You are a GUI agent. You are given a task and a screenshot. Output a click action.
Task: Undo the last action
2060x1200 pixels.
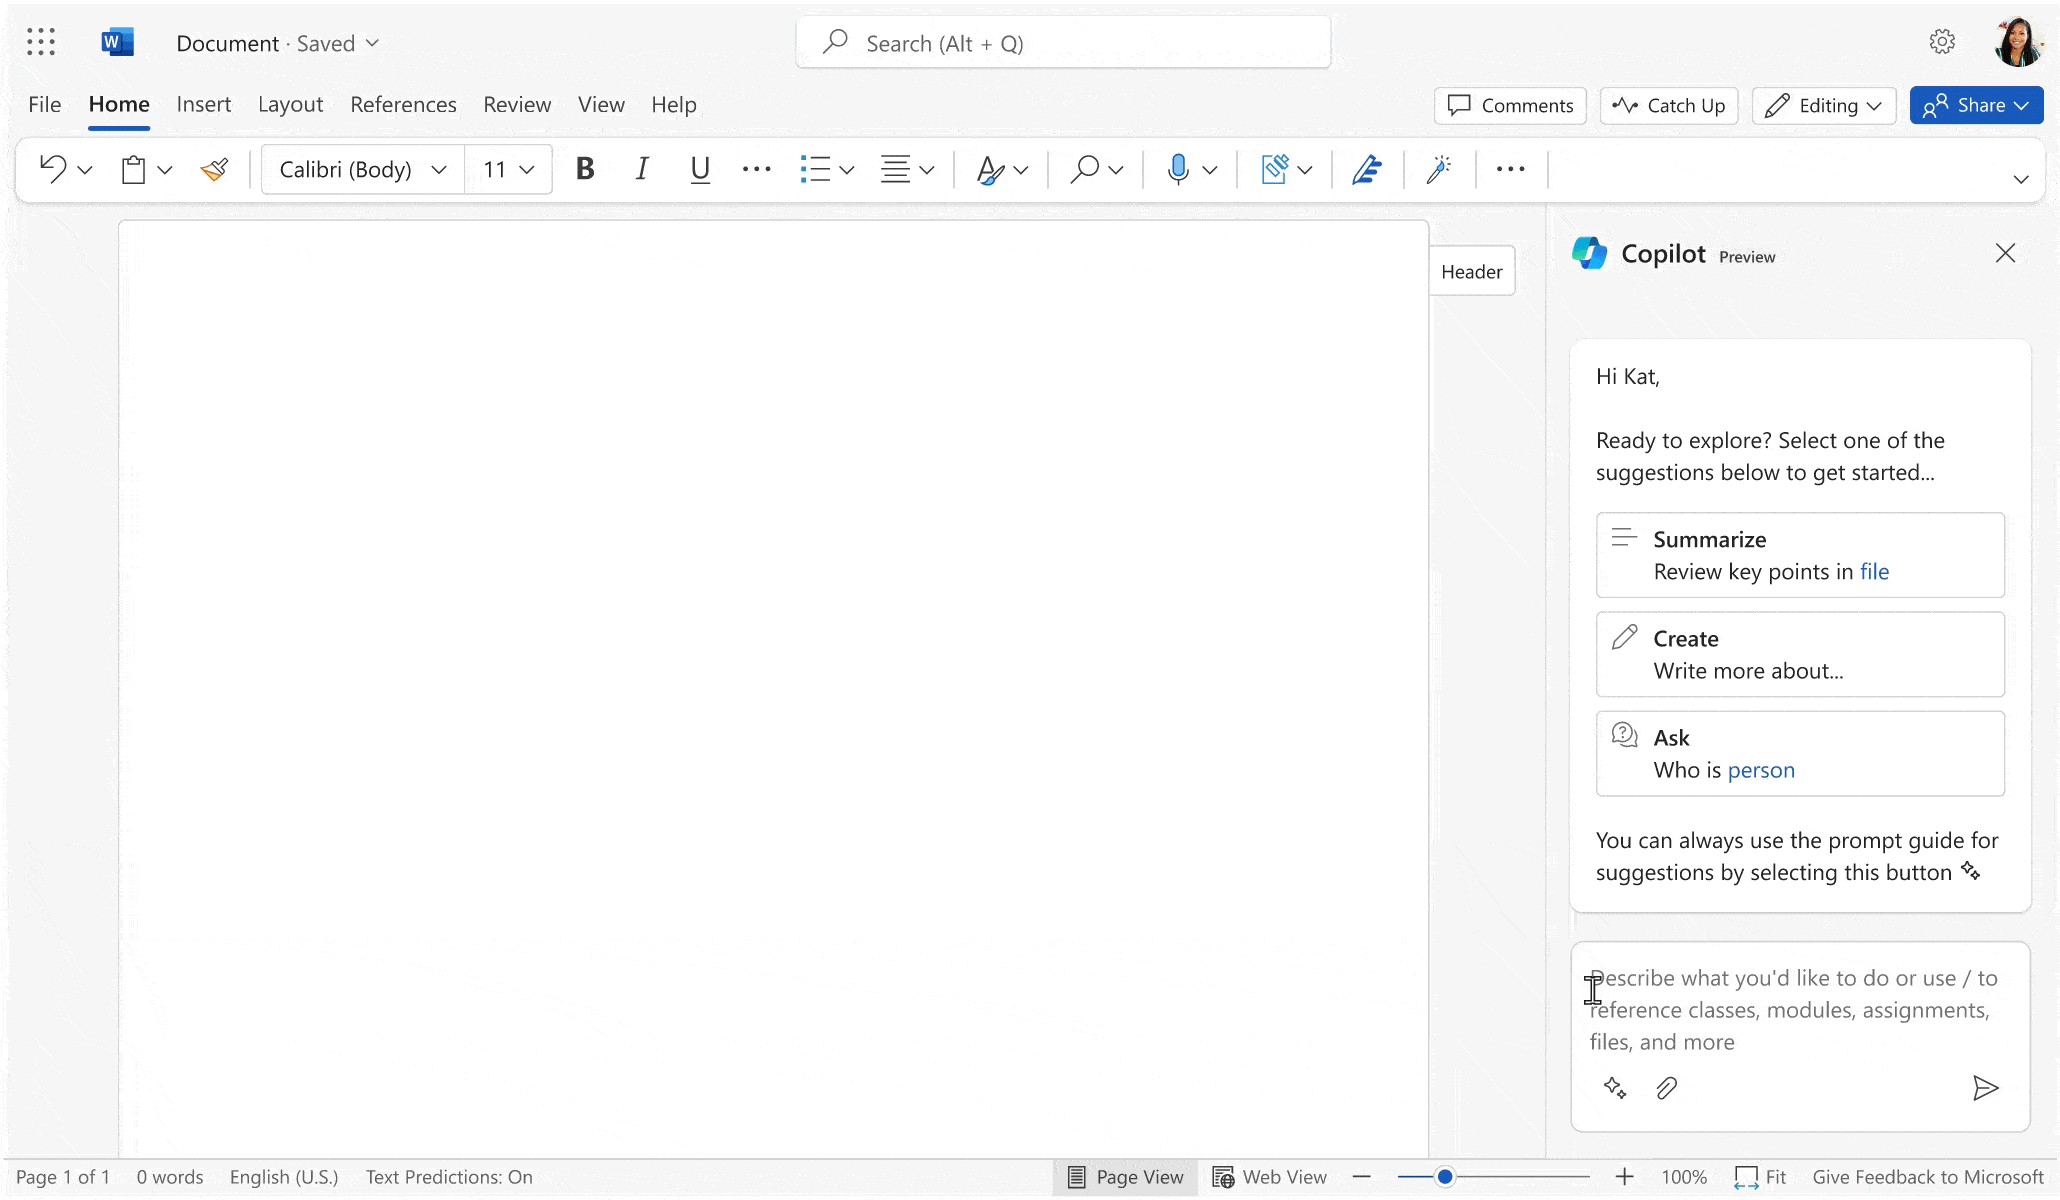click(52, 169)
